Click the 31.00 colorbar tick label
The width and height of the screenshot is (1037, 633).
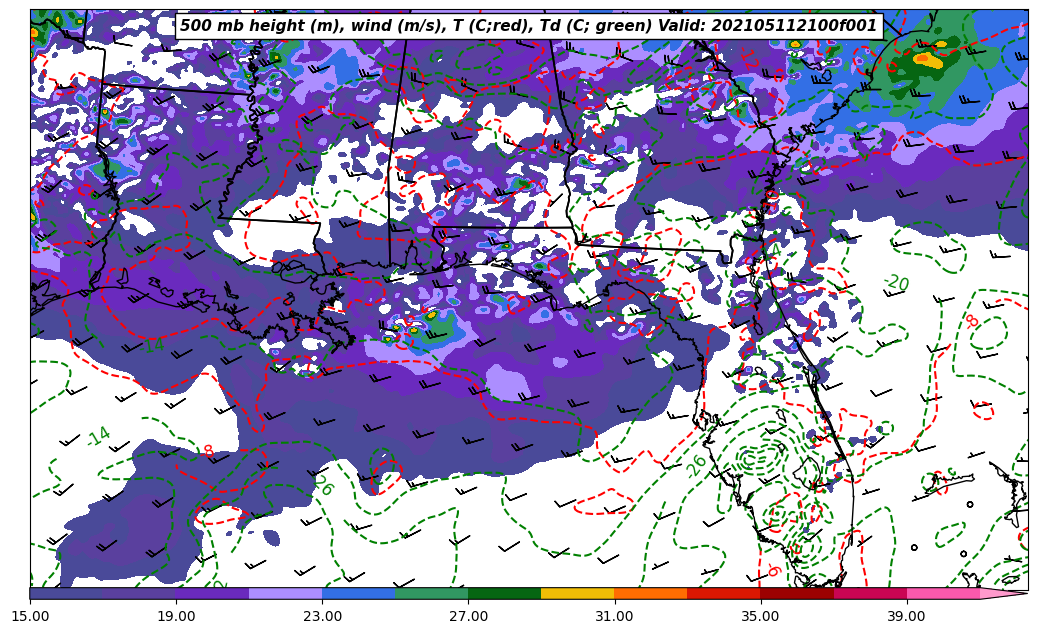pos(614,617)
